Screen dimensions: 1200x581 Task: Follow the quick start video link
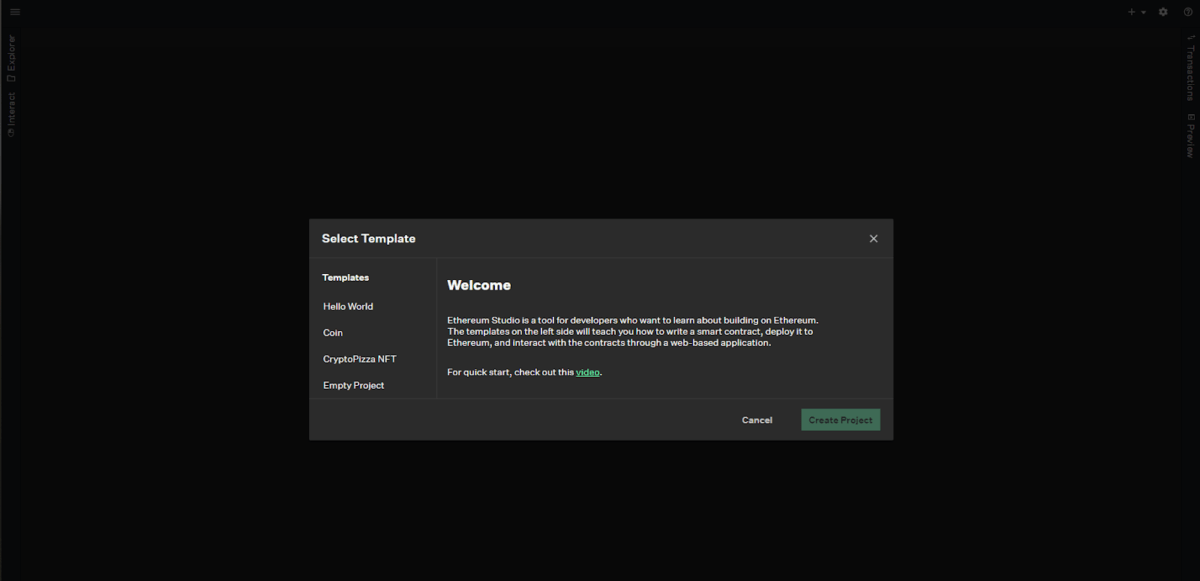587,372
